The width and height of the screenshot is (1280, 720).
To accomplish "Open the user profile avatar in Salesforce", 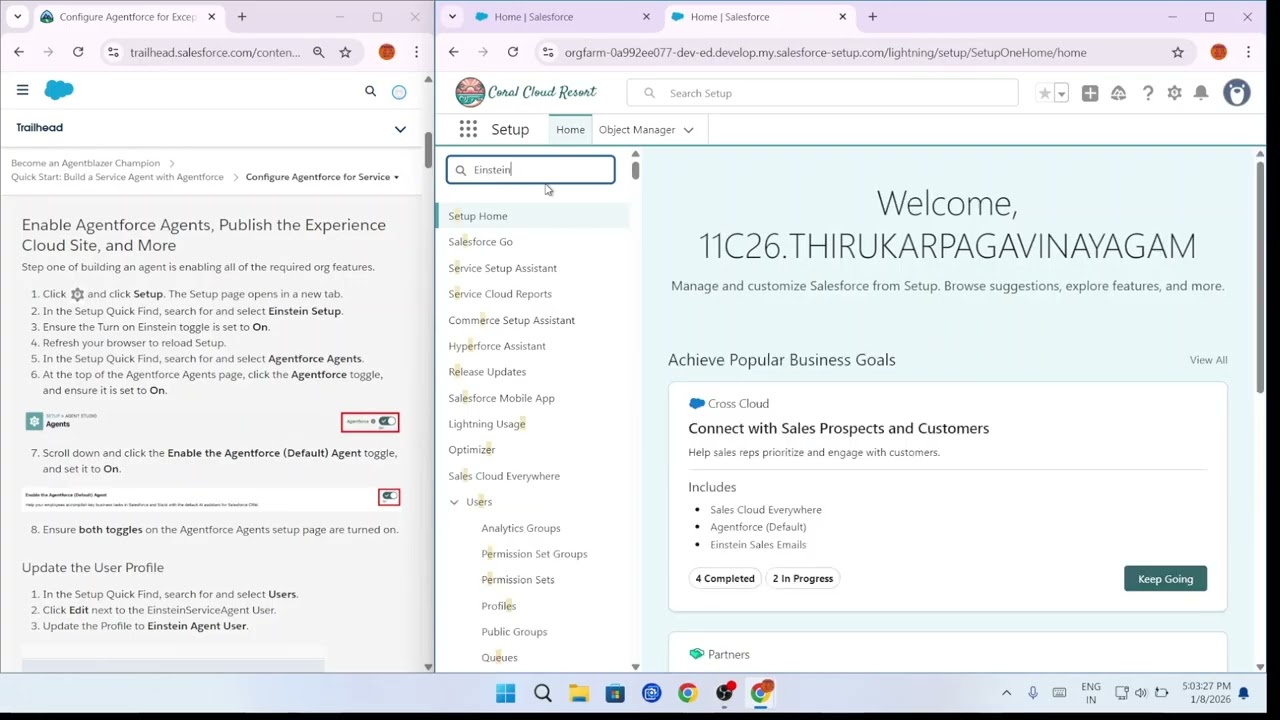I will 1237,92.
